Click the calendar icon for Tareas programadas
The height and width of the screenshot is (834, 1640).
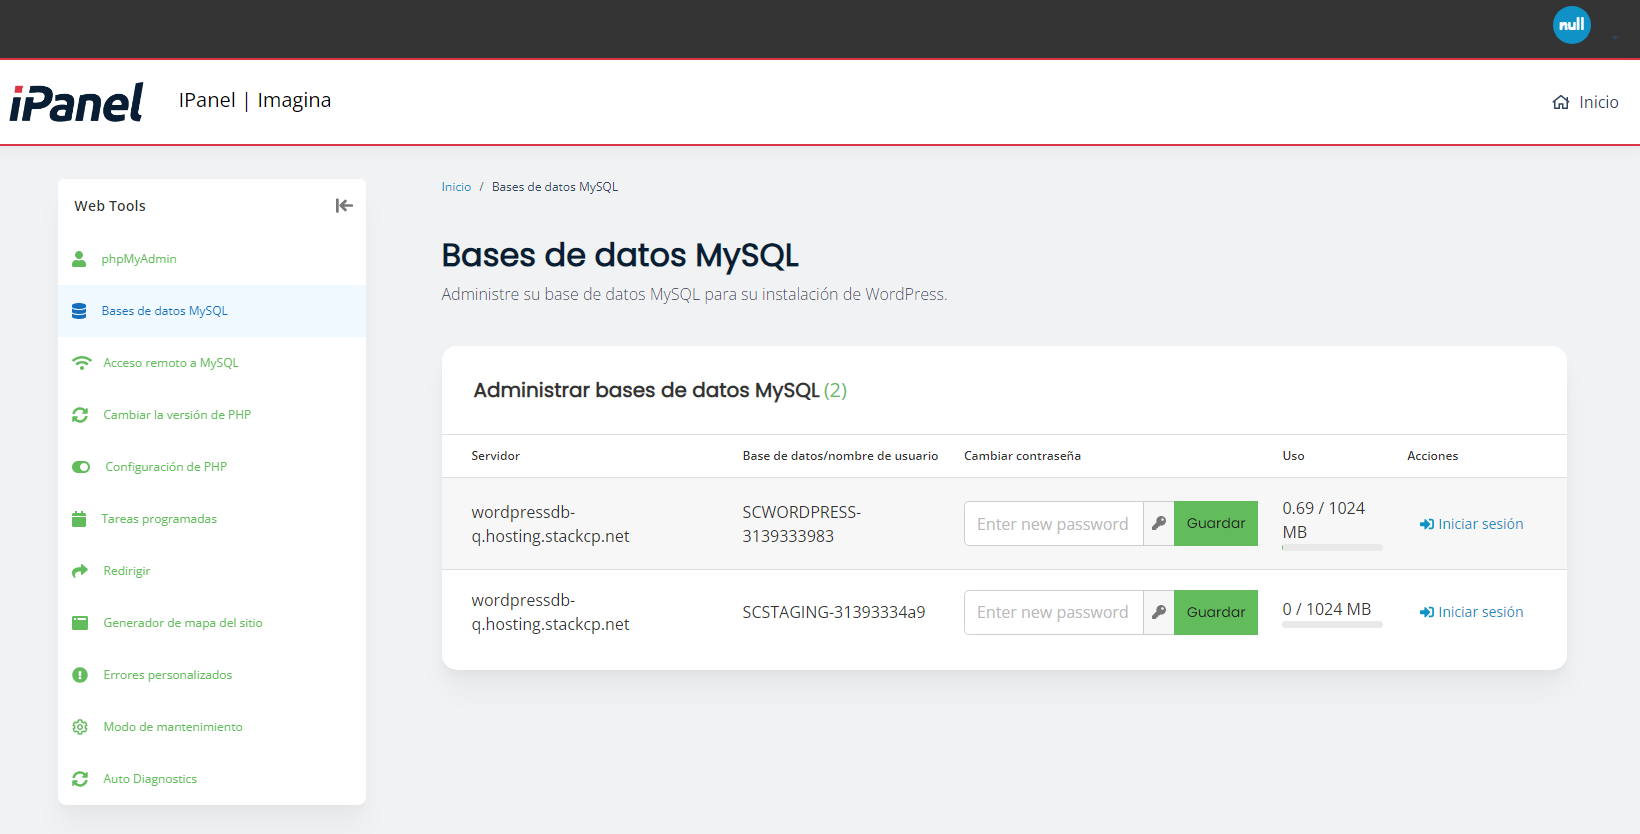79,519
